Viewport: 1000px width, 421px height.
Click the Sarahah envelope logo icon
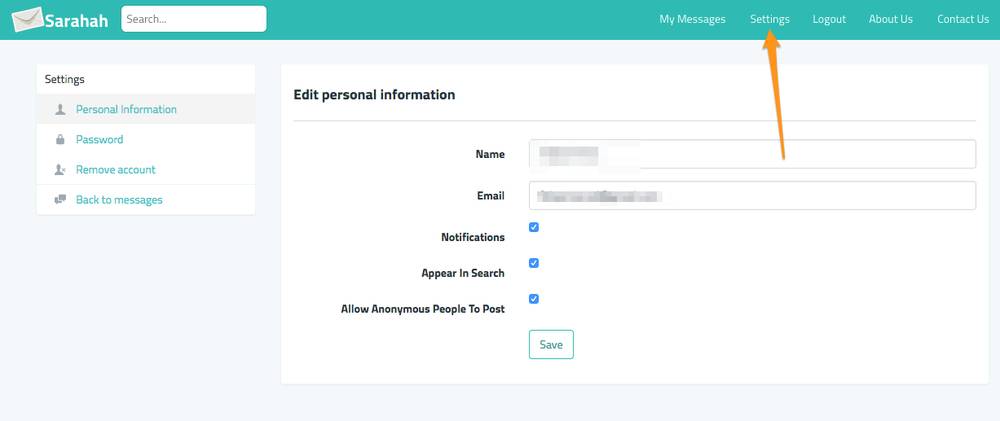pos(27,19)
